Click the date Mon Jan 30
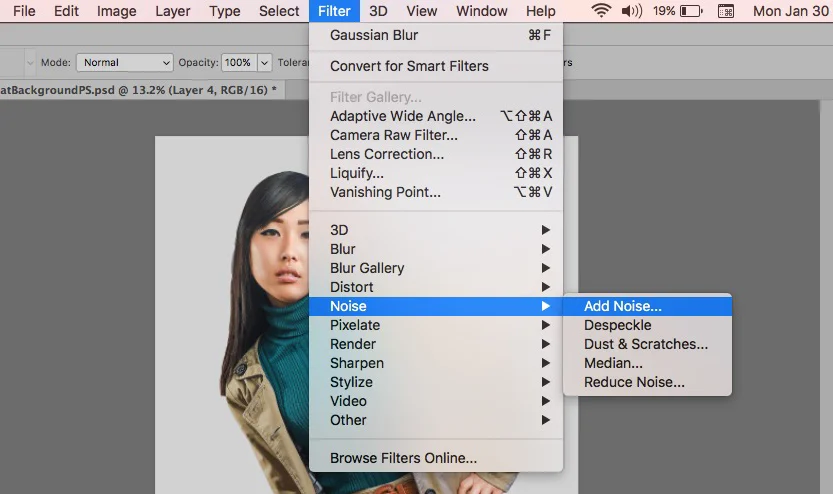 (x=790, y=11)
